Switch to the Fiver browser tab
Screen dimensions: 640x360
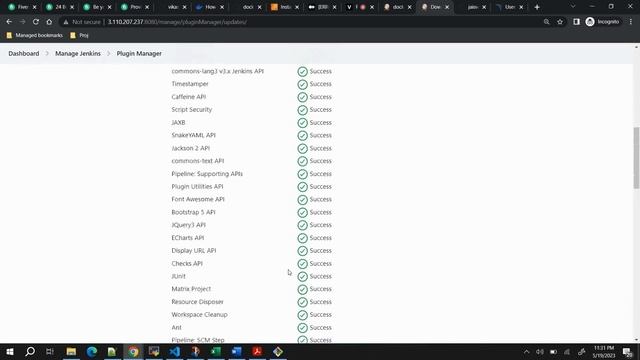pyautogui.click(x=22, y=7)
